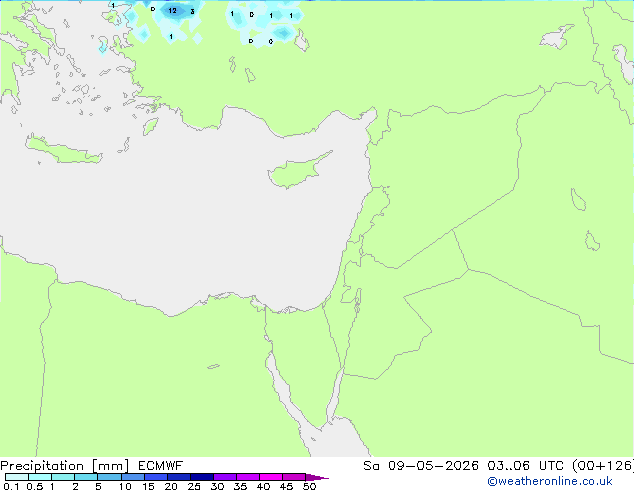The width and height of the screenshot is (634, 490).
Task: Select the 45 mm legend color swatch
Action: pyautogui.click(x=294, y=477)
